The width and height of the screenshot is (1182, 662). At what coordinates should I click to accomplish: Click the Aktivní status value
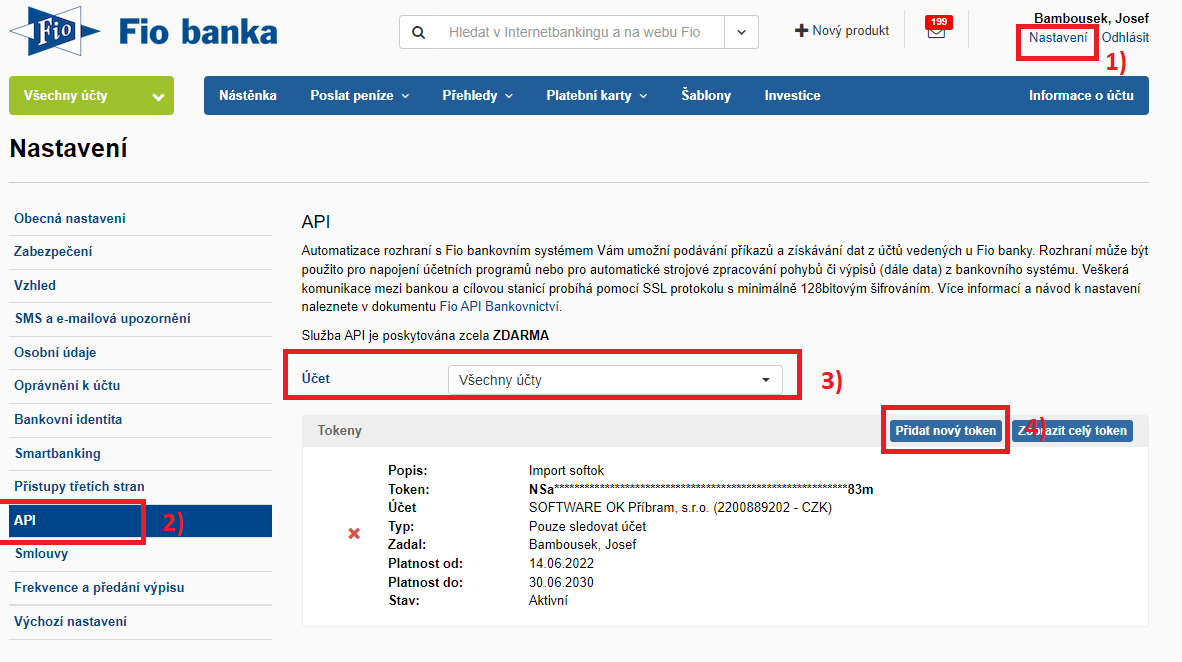tap(548, 601)
